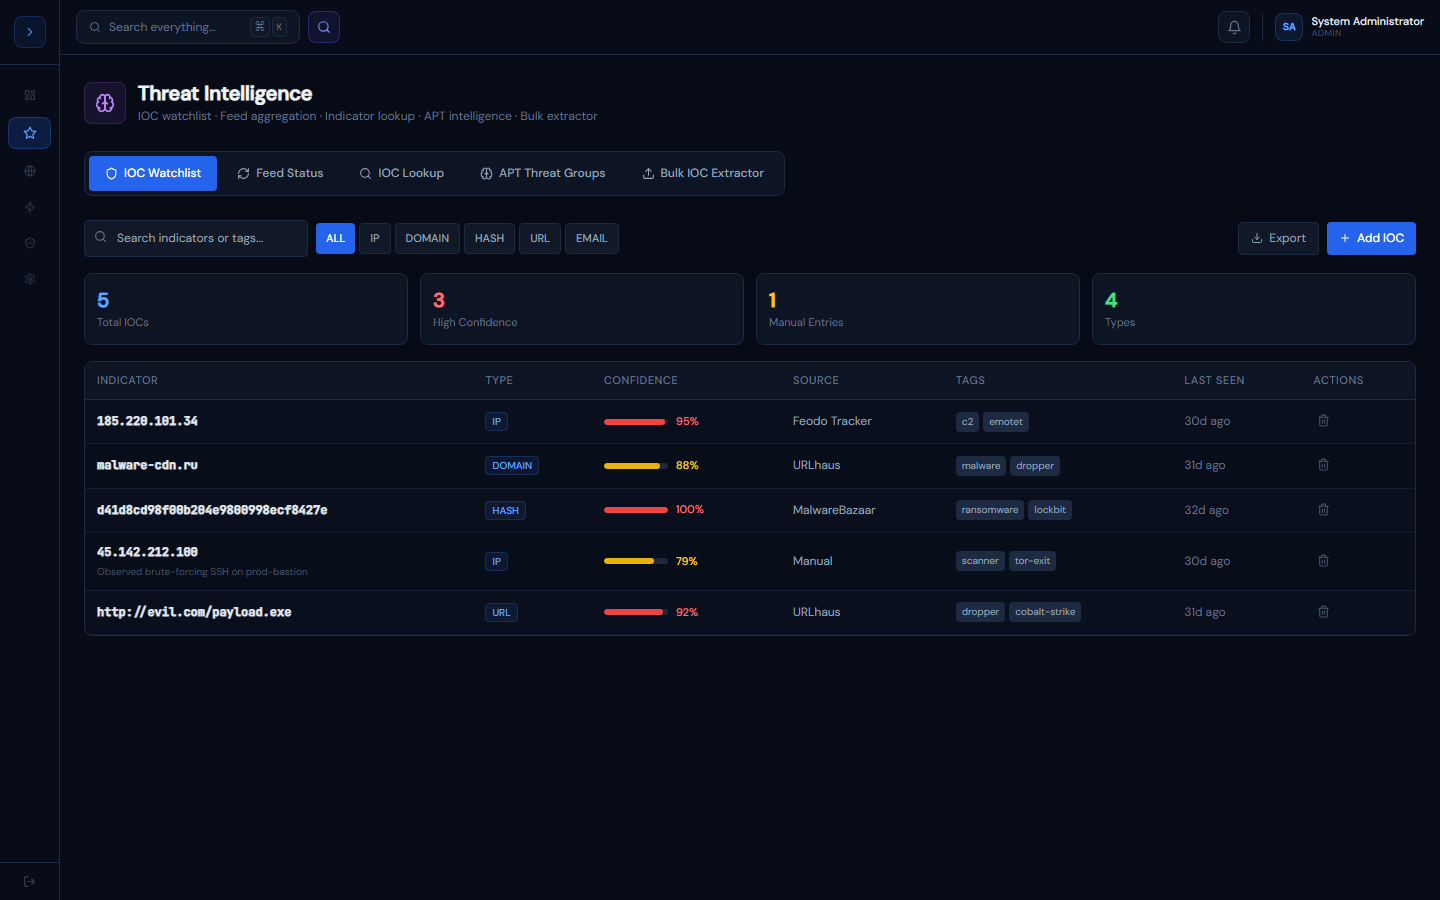Filter the watchlist by DOMAIN type
This screenshot has width=1440, height=900.
pyautogui.click(x=427, y=238)
